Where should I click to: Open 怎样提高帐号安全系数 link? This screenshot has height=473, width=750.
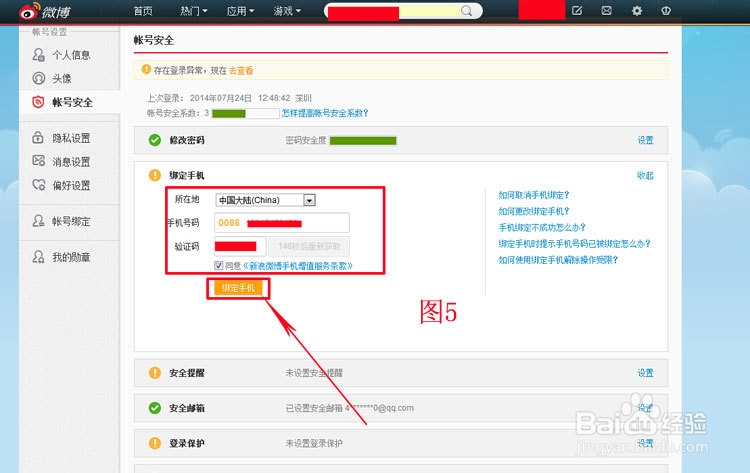325,113
